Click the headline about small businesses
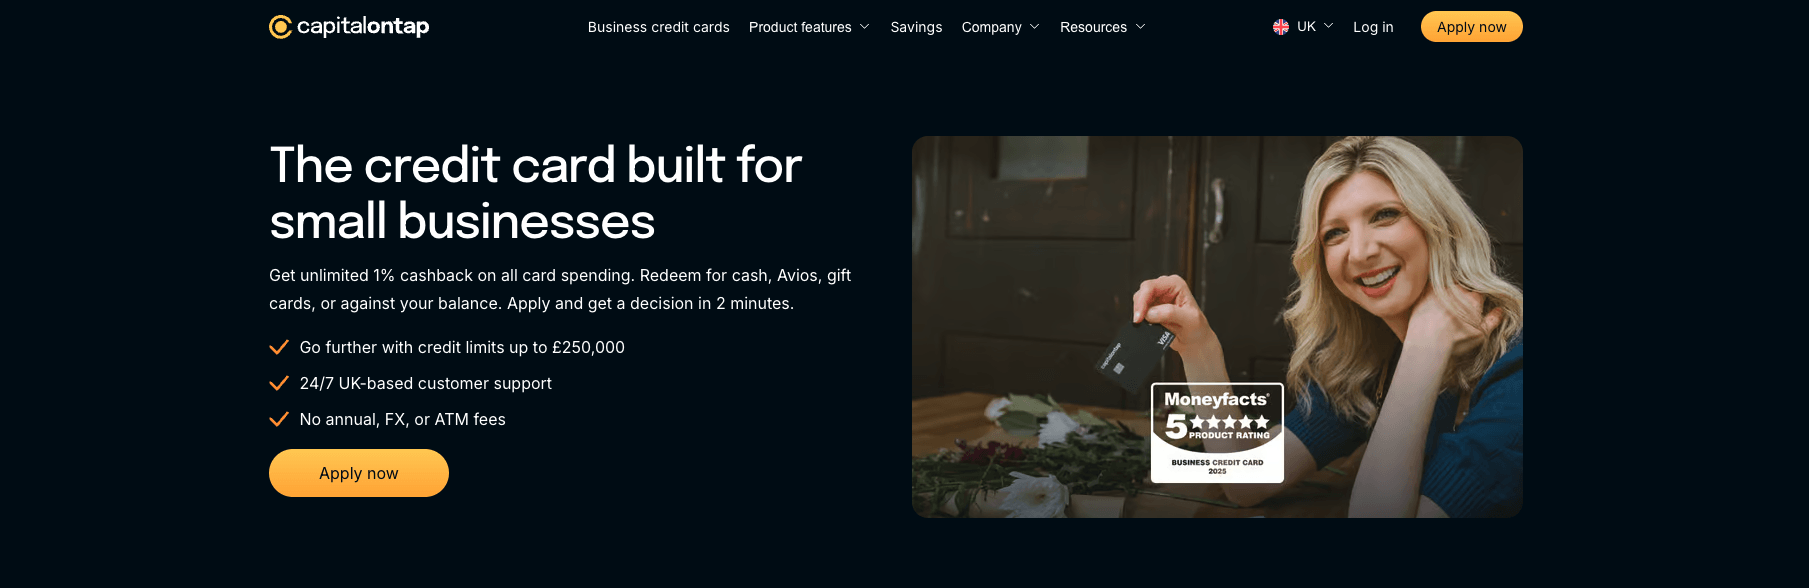Image resolution: width=1809 pixels, height=588 pixels. 535,193
